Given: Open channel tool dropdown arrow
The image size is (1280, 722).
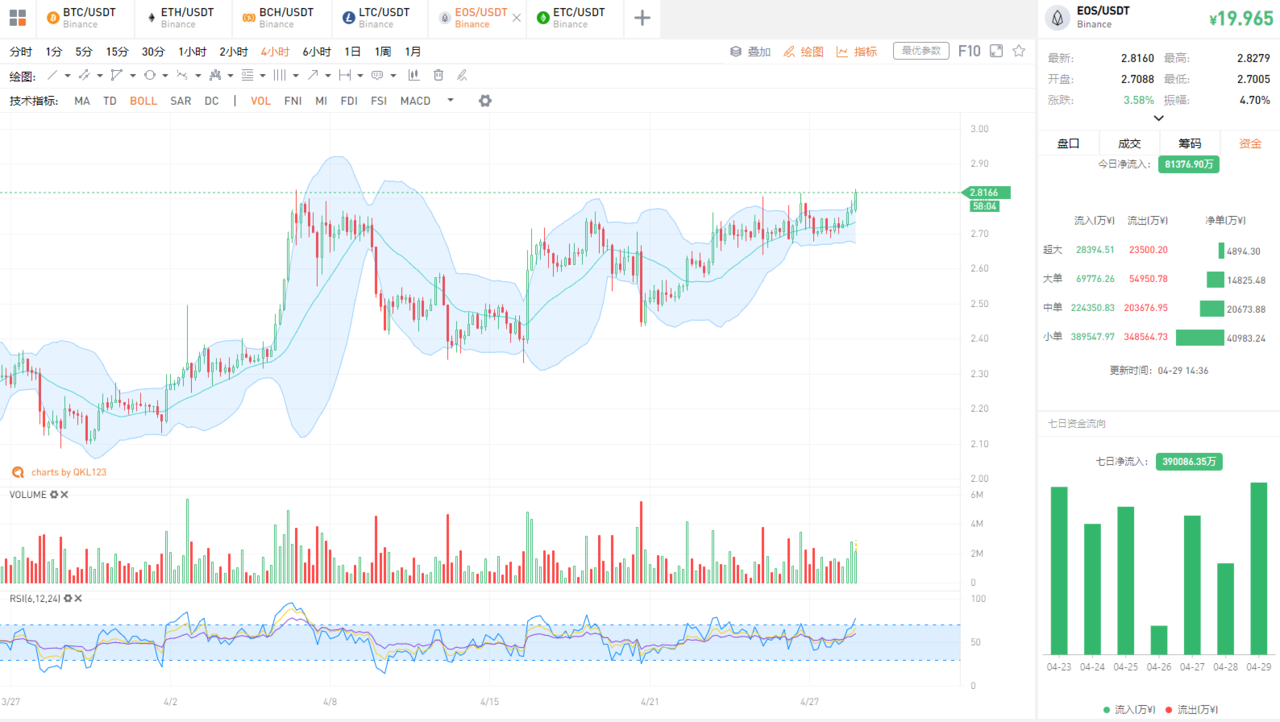Looking at the screenshot, I should [x=100, y=76].
